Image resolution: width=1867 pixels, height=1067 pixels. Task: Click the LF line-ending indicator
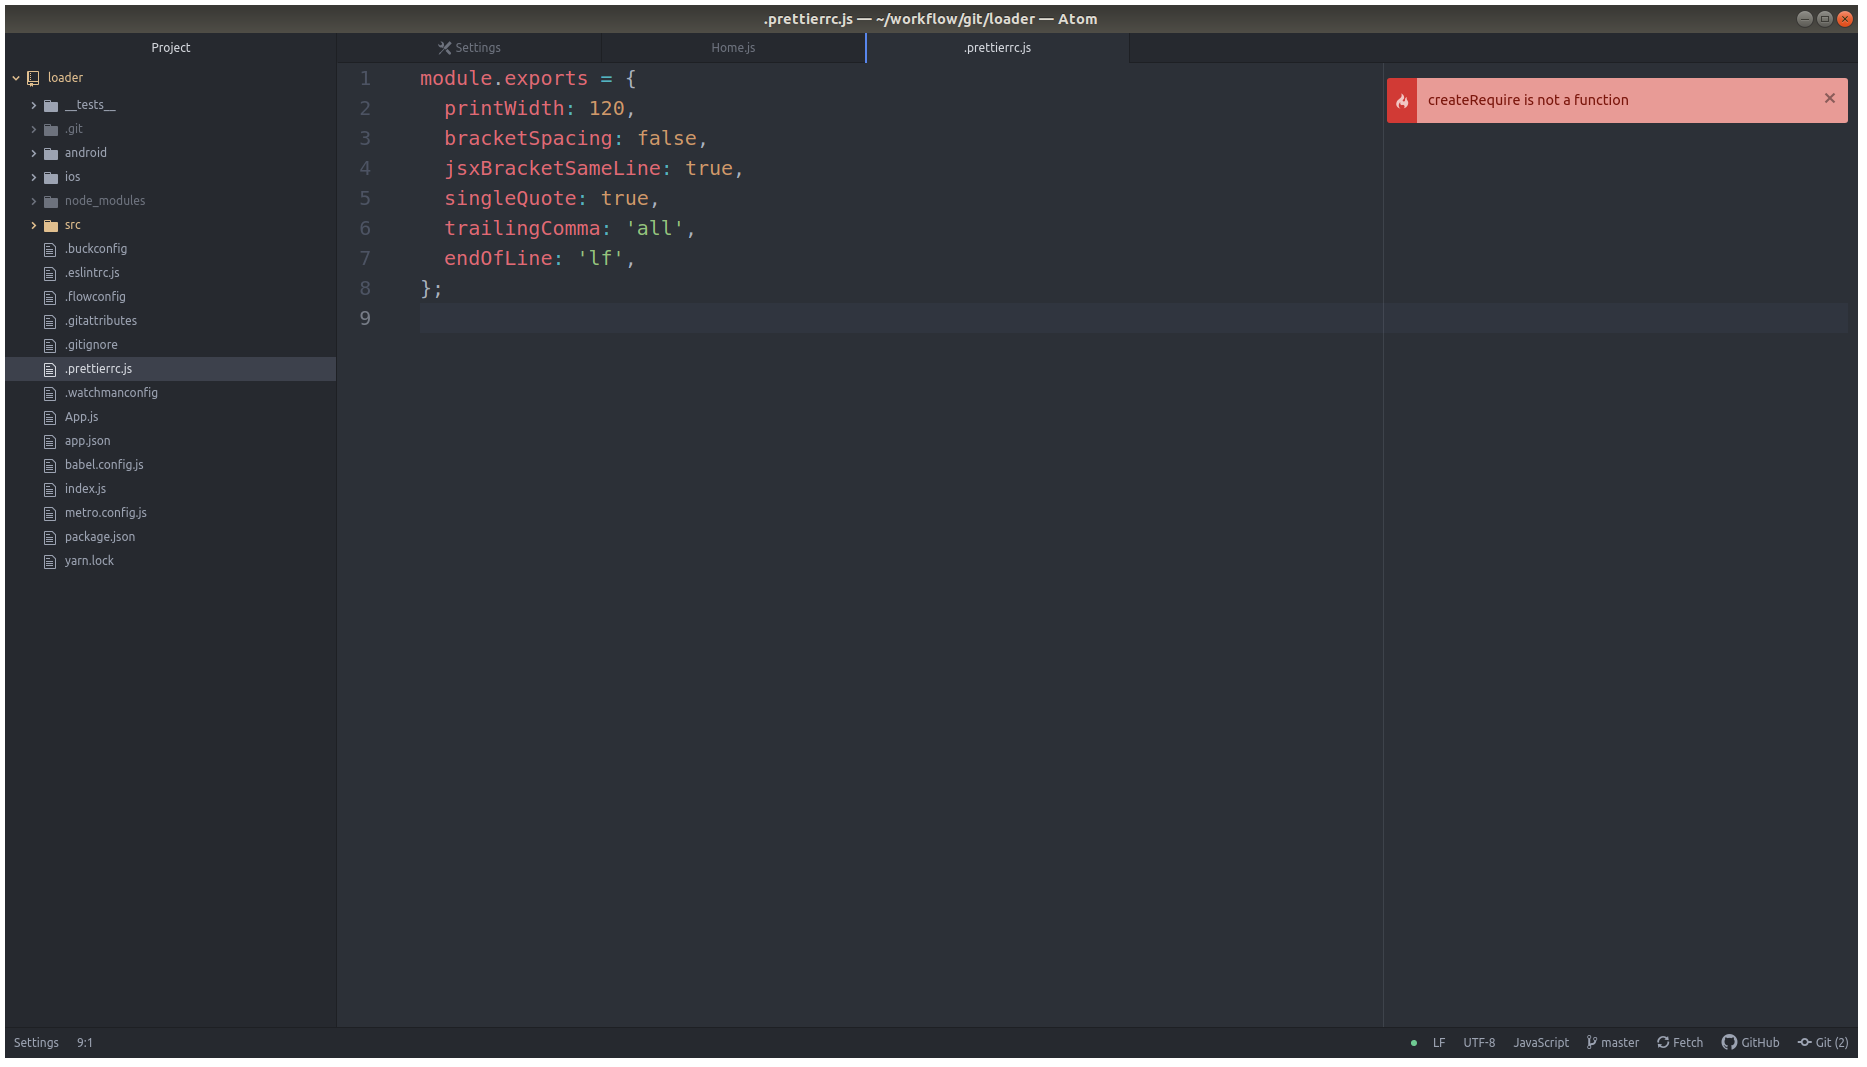(x=1439, y=1042)
